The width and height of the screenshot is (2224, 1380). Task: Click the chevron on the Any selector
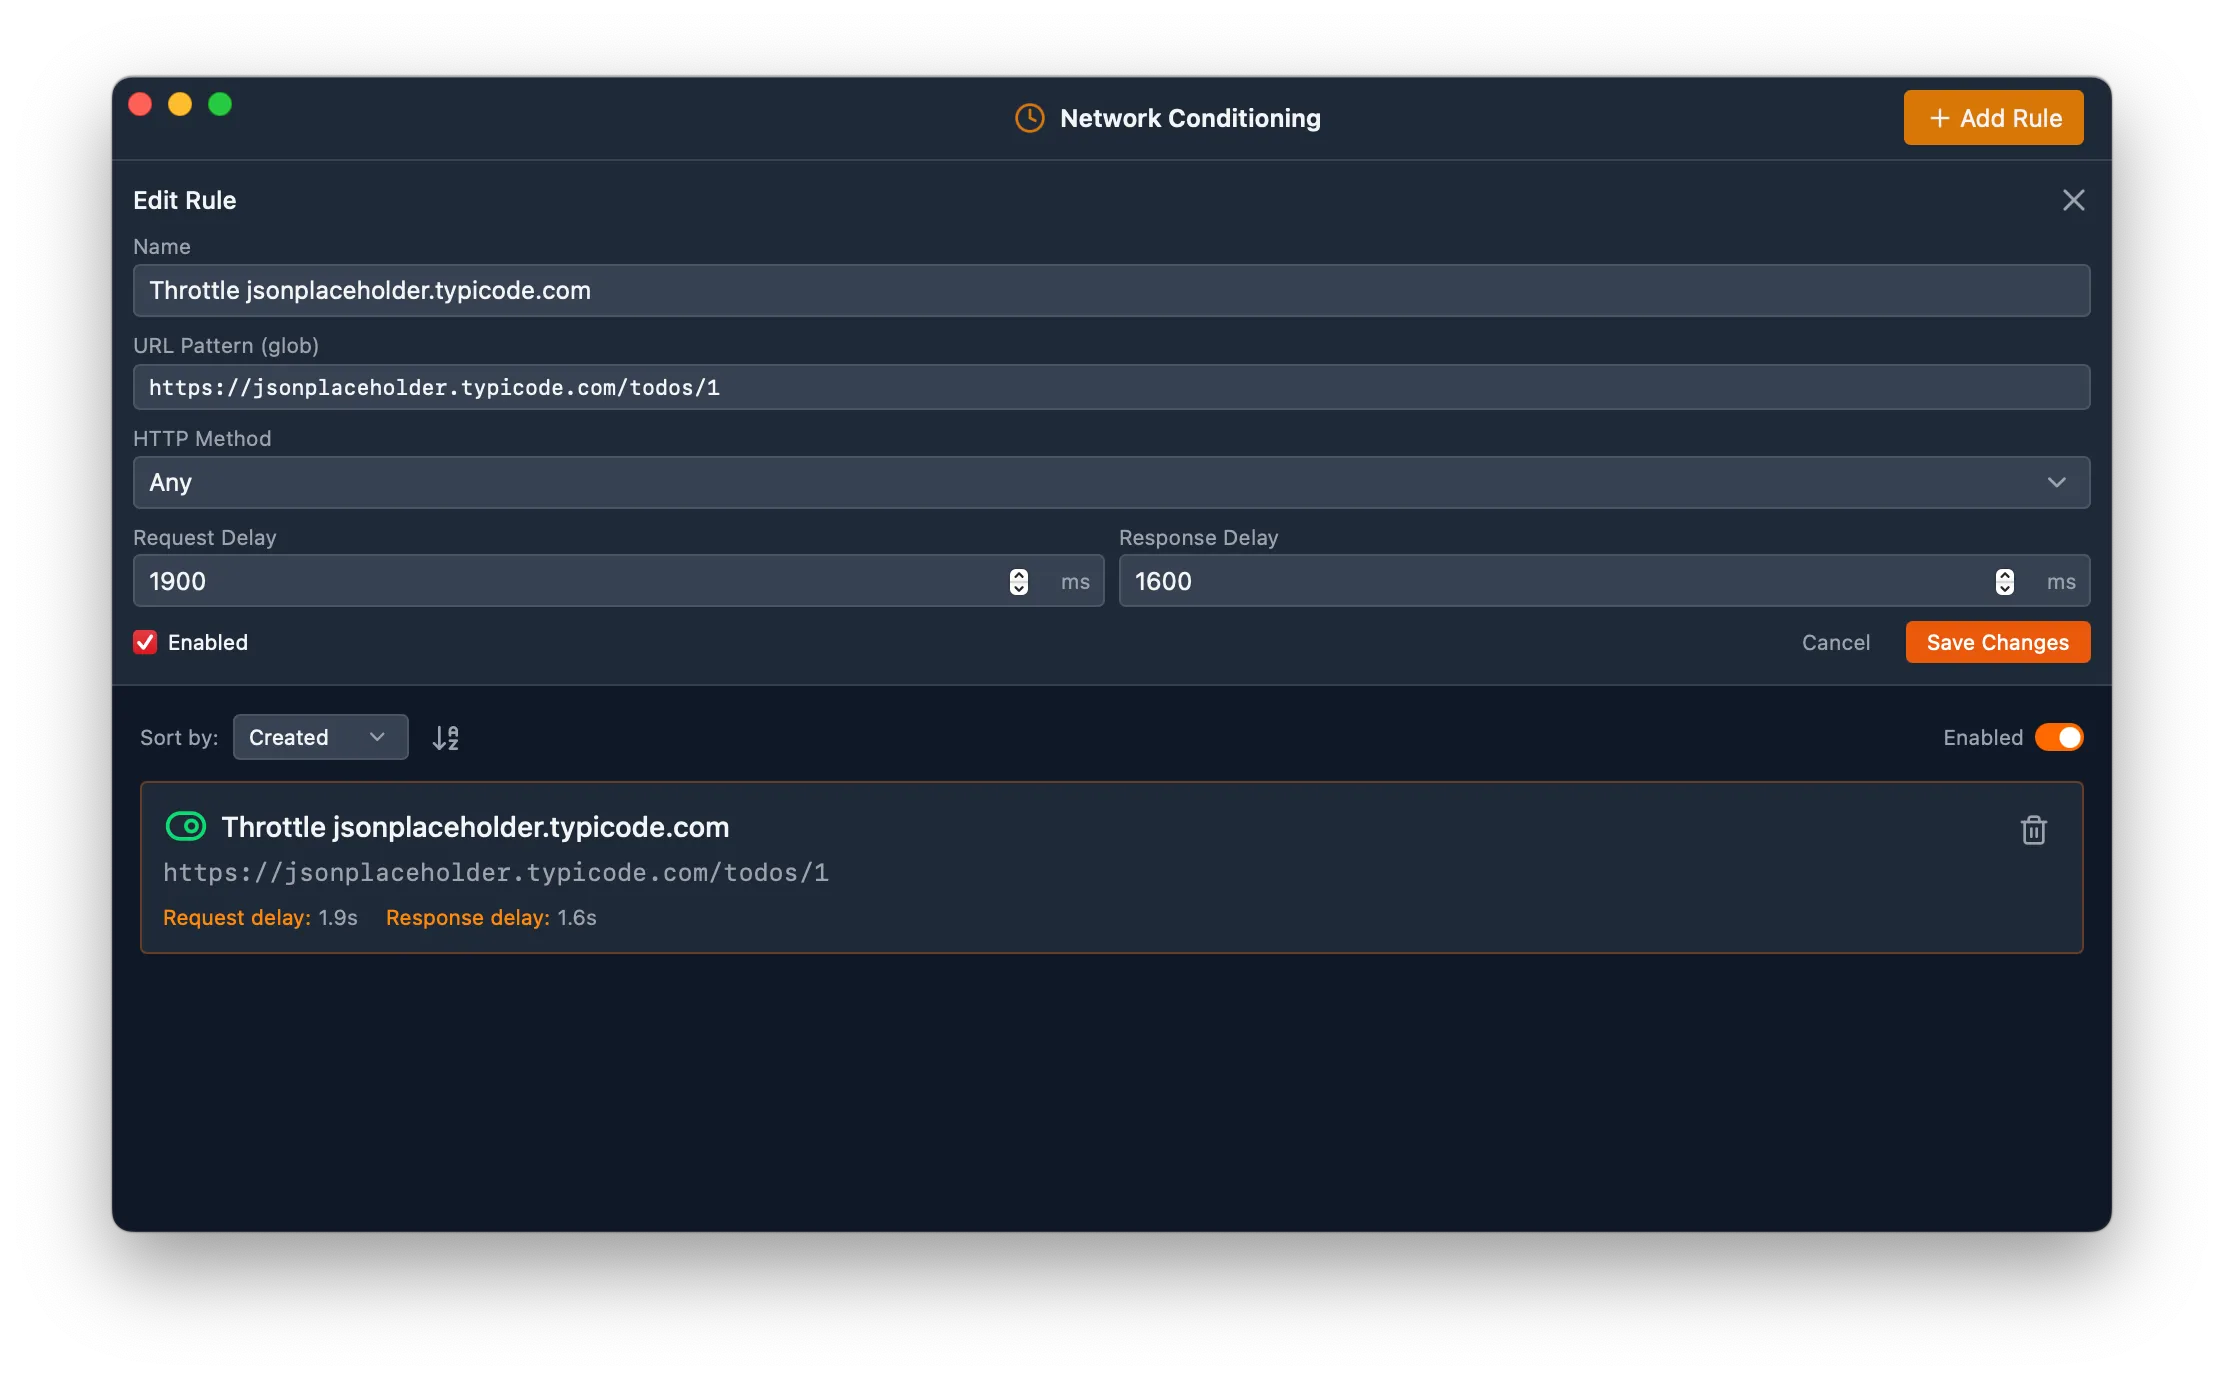(2056, 483)
